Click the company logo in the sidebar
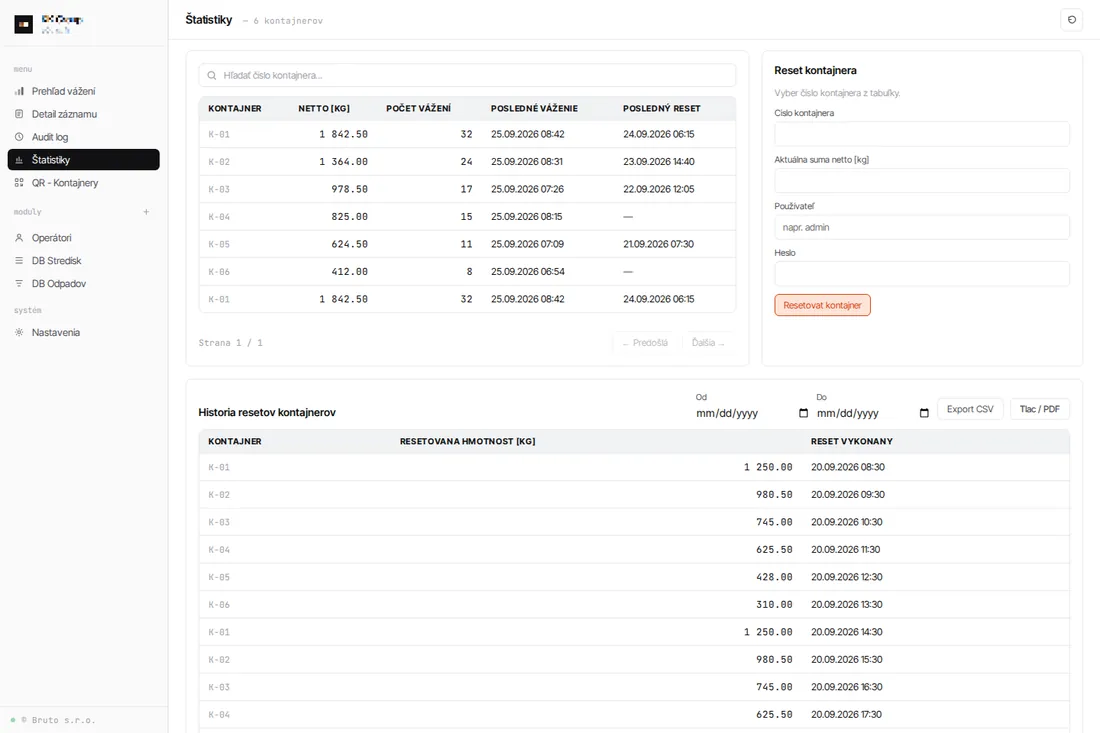1100x733 pixels. (x=24, y=25)
